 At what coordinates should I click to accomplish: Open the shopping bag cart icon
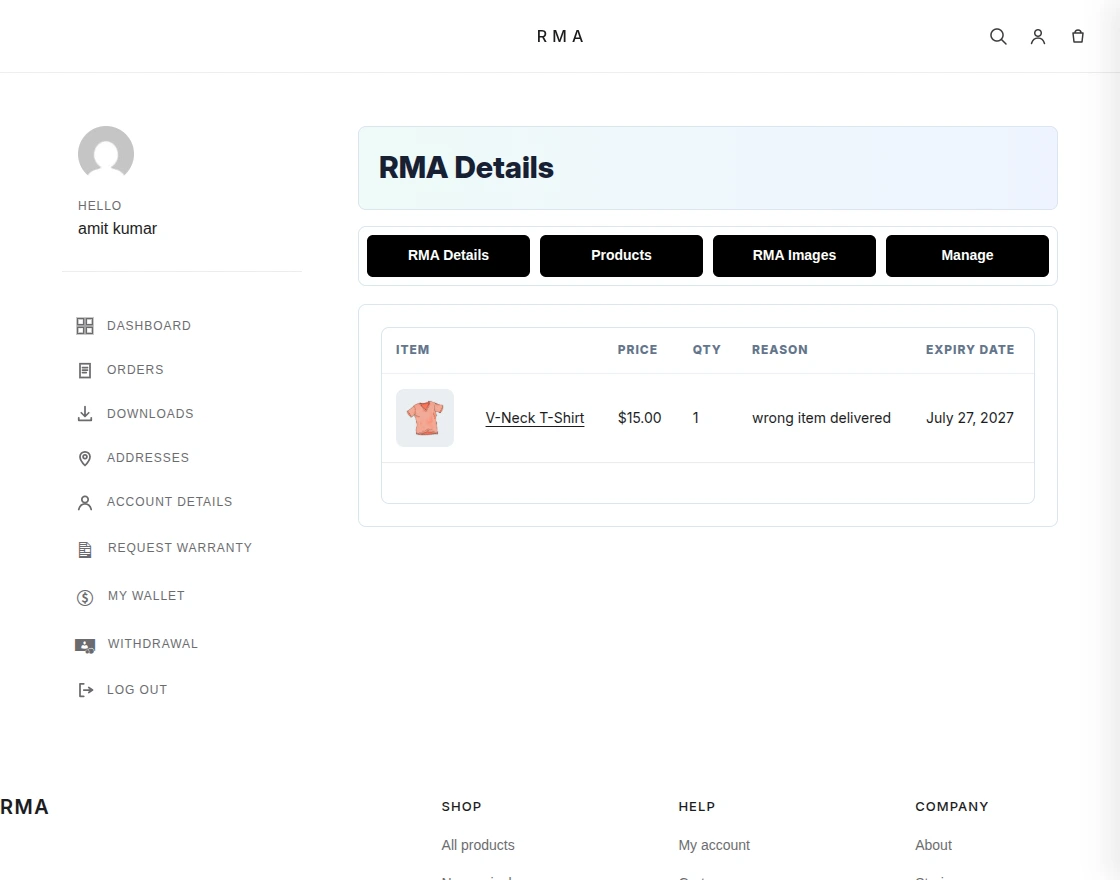tap(1078, 36)
